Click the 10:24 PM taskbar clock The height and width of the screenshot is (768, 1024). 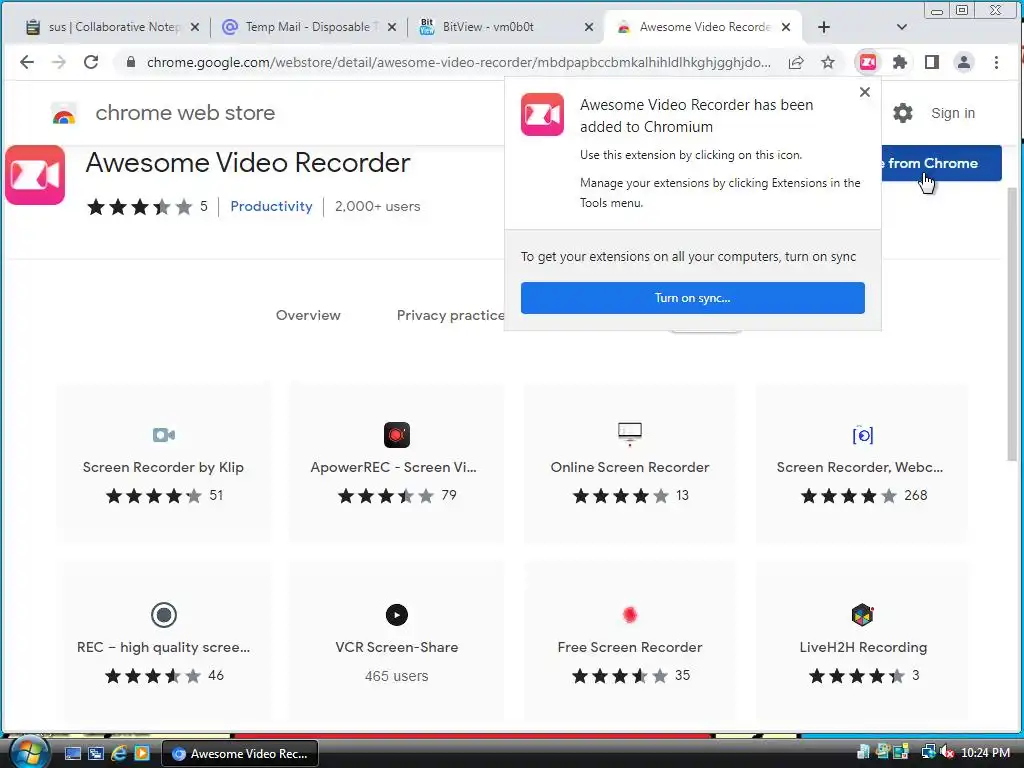(x=985, y=753)
